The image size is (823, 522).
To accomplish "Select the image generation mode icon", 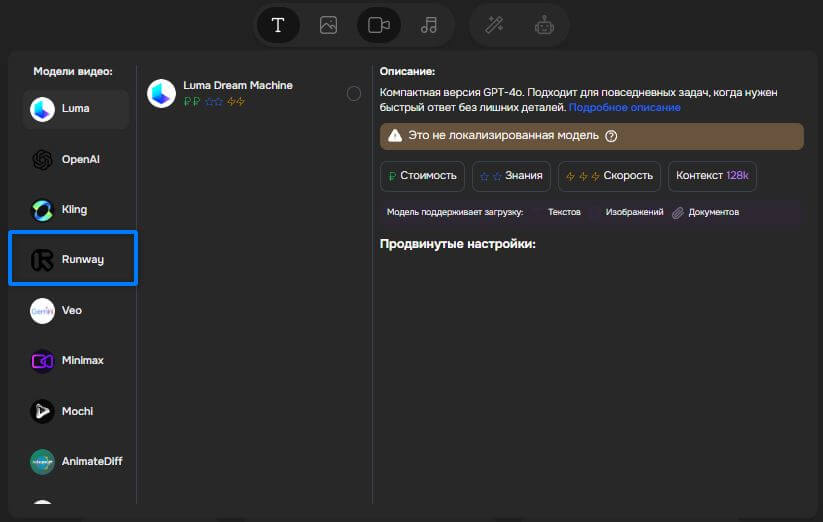I will [x=328, y=26].
